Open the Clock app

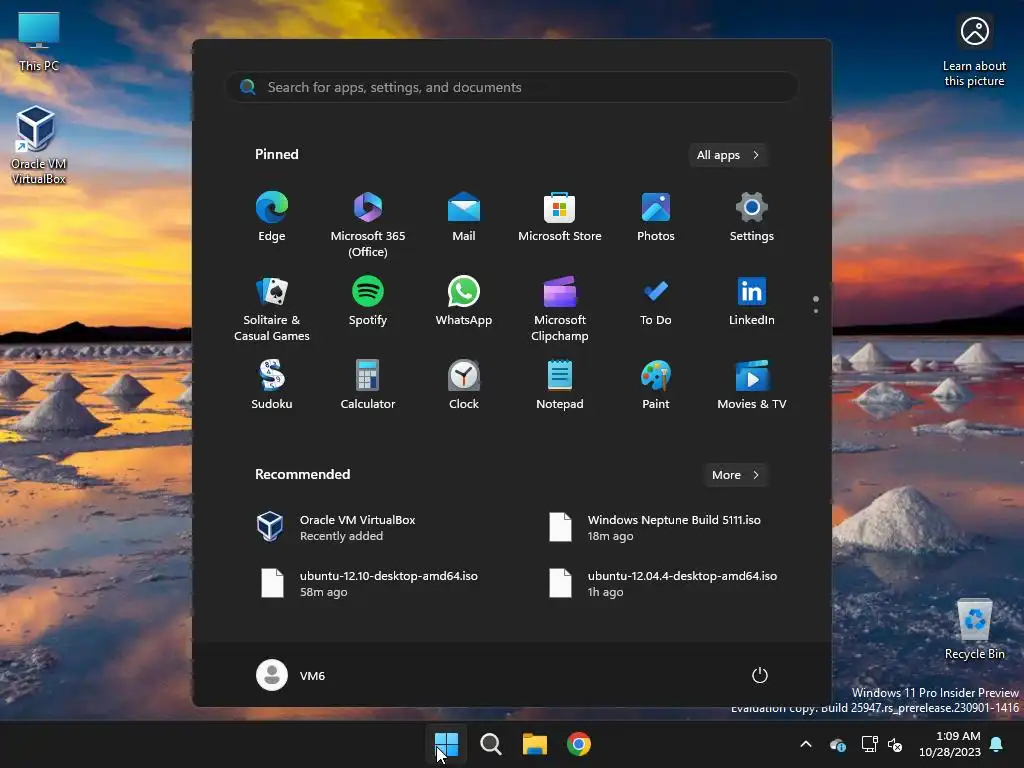coord(464,385)
